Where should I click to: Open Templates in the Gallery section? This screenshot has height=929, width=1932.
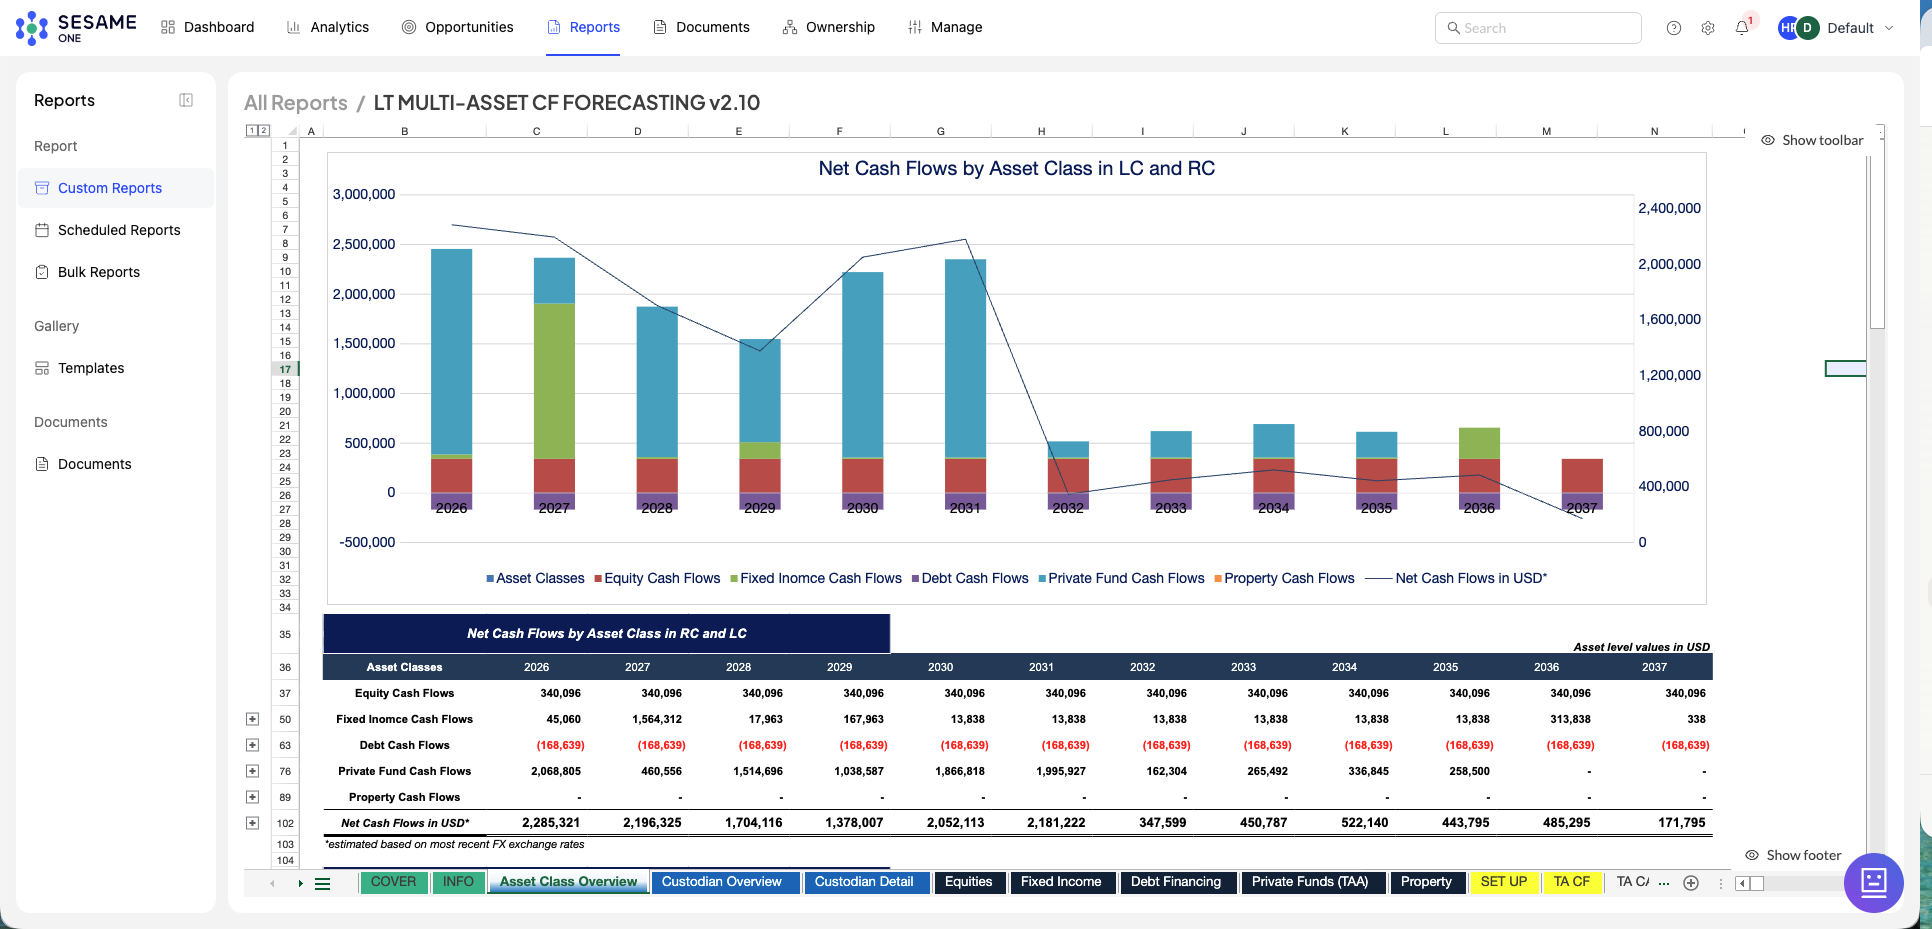point(116,368)
